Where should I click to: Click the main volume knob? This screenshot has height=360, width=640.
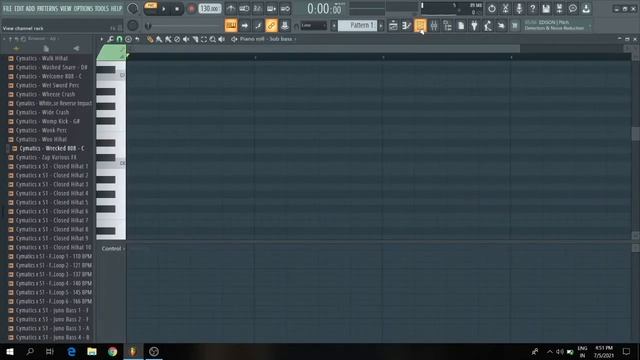(133, 8)
